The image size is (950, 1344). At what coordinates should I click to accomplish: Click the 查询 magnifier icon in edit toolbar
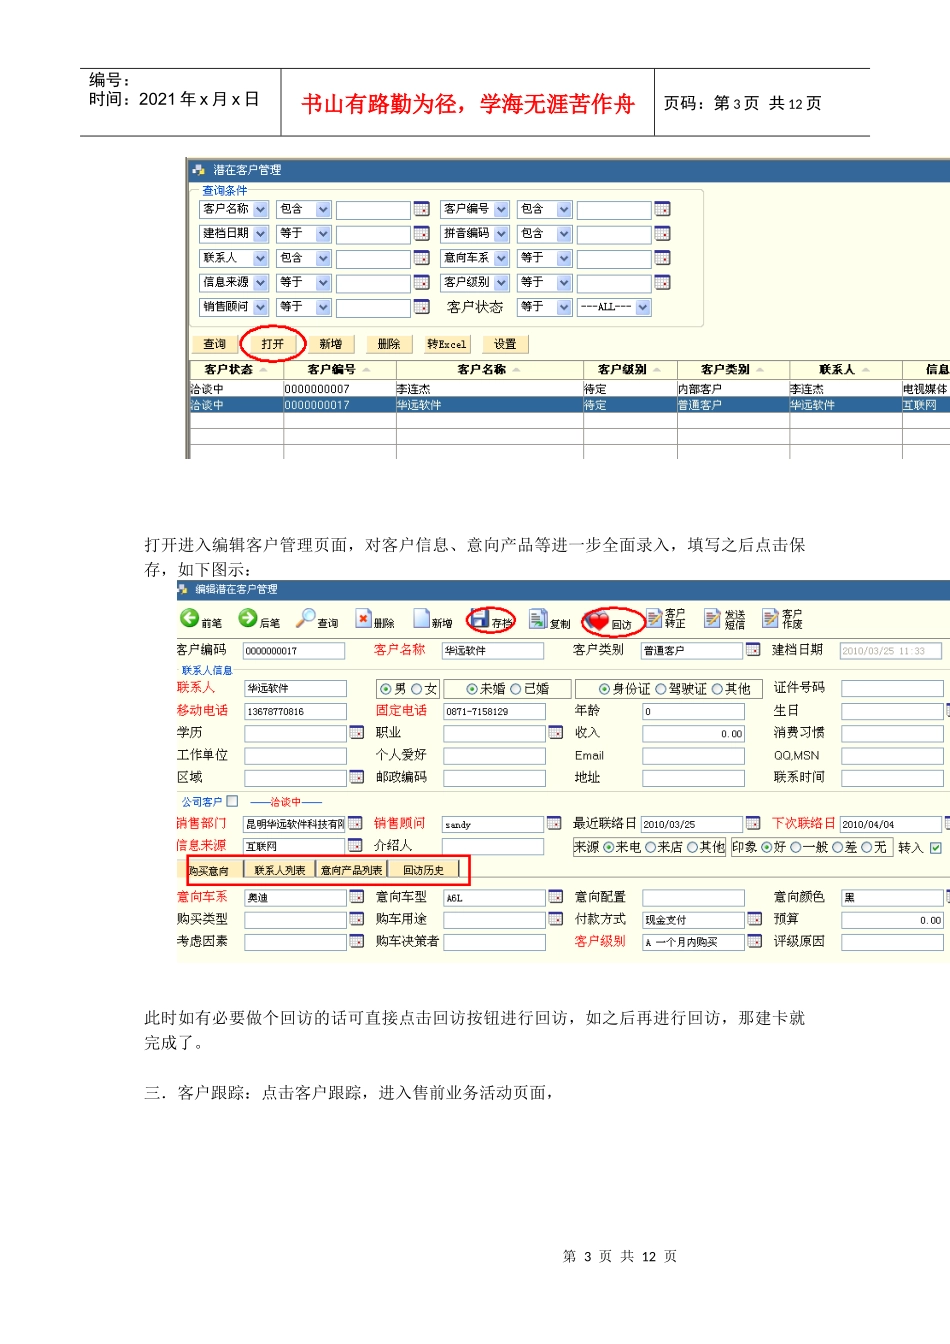[x=306, y=619]
